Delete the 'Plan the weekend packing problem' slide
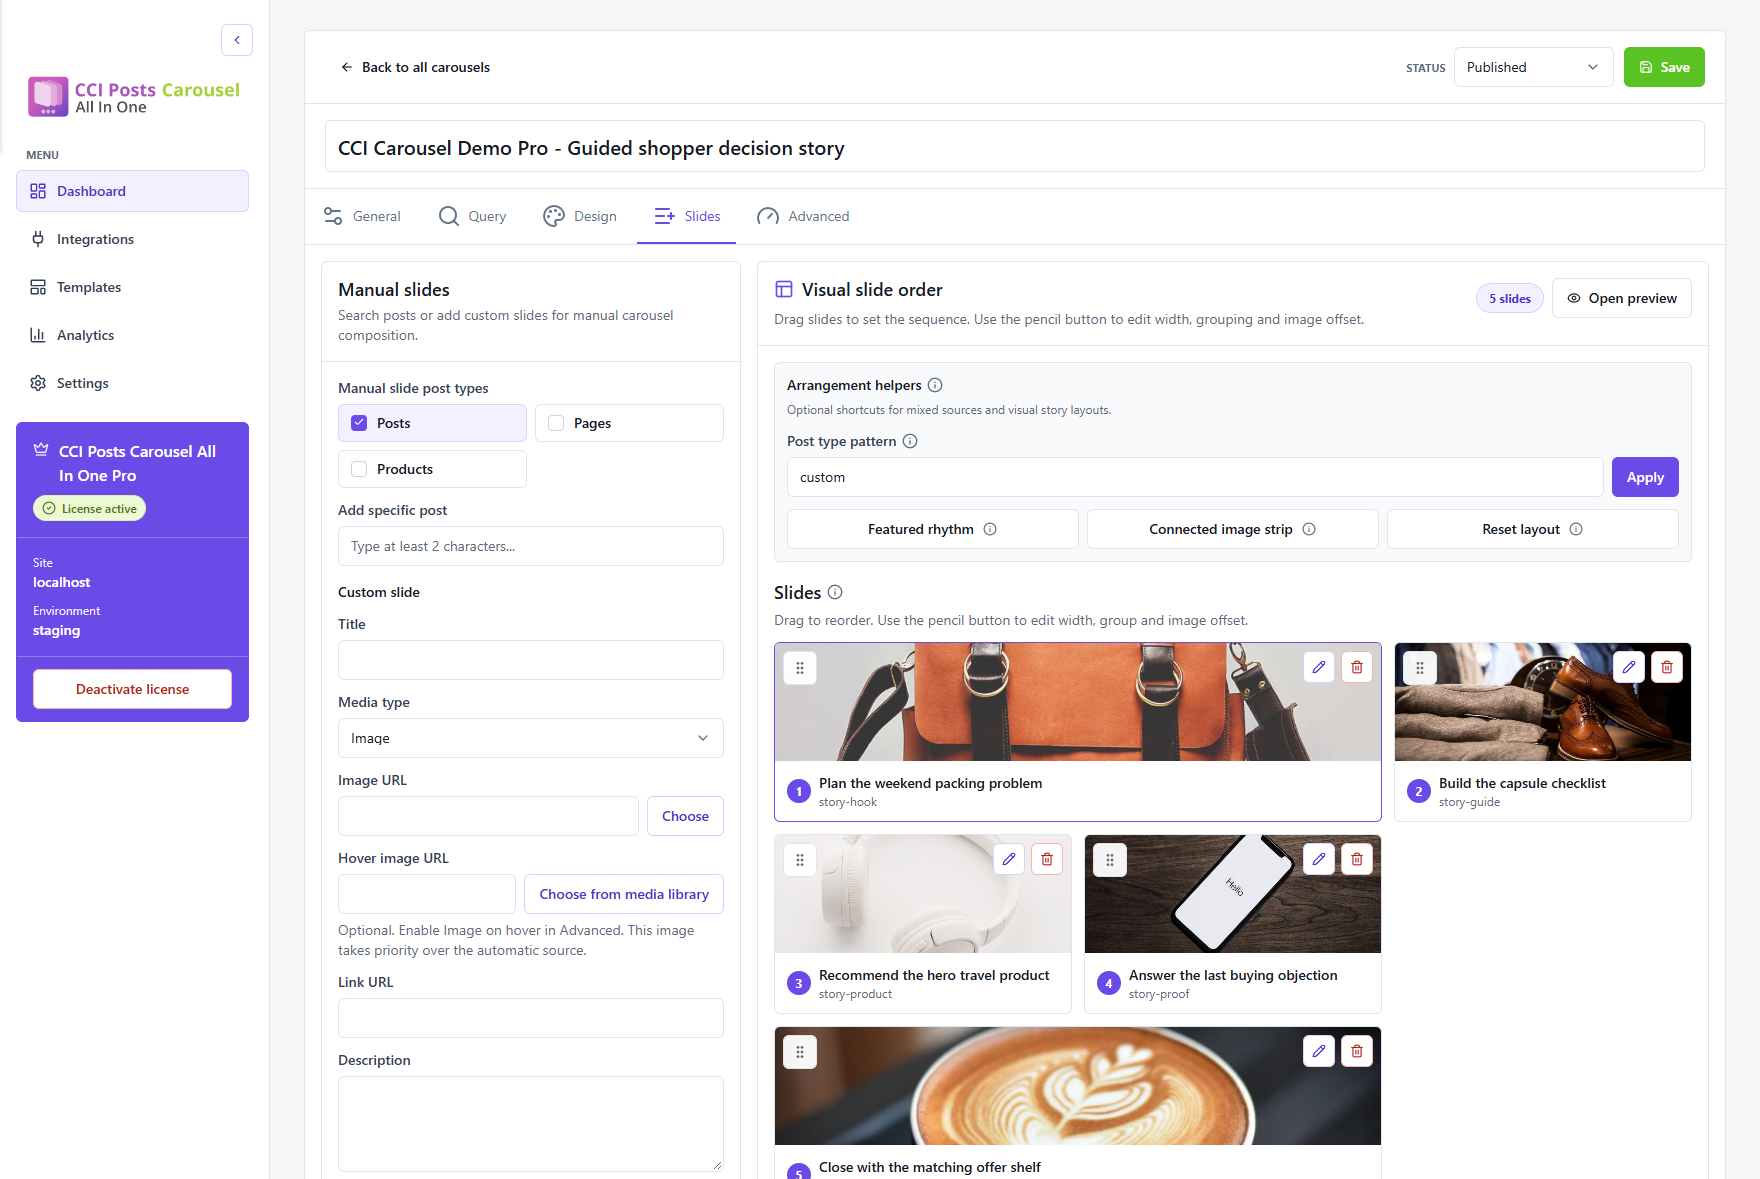This screenshot has width=1760, height=1179. [1357, 667]
